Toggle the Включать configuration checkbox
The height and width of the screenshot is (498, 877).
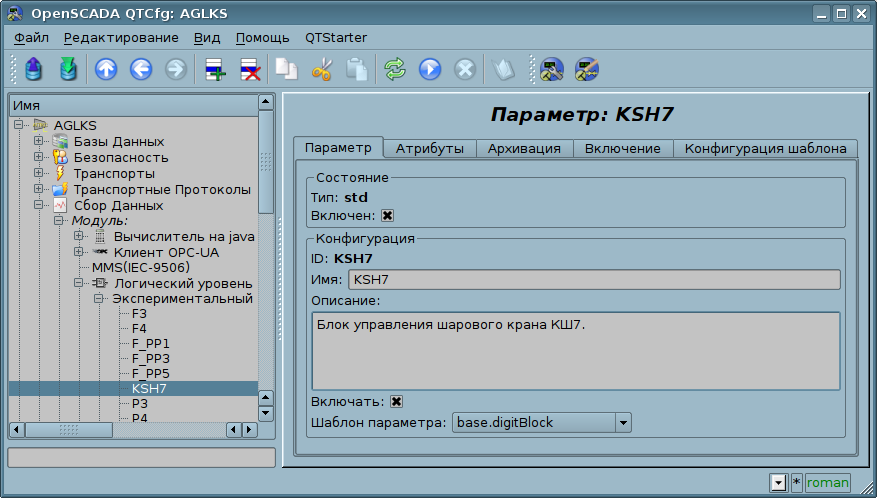(396, 401)
